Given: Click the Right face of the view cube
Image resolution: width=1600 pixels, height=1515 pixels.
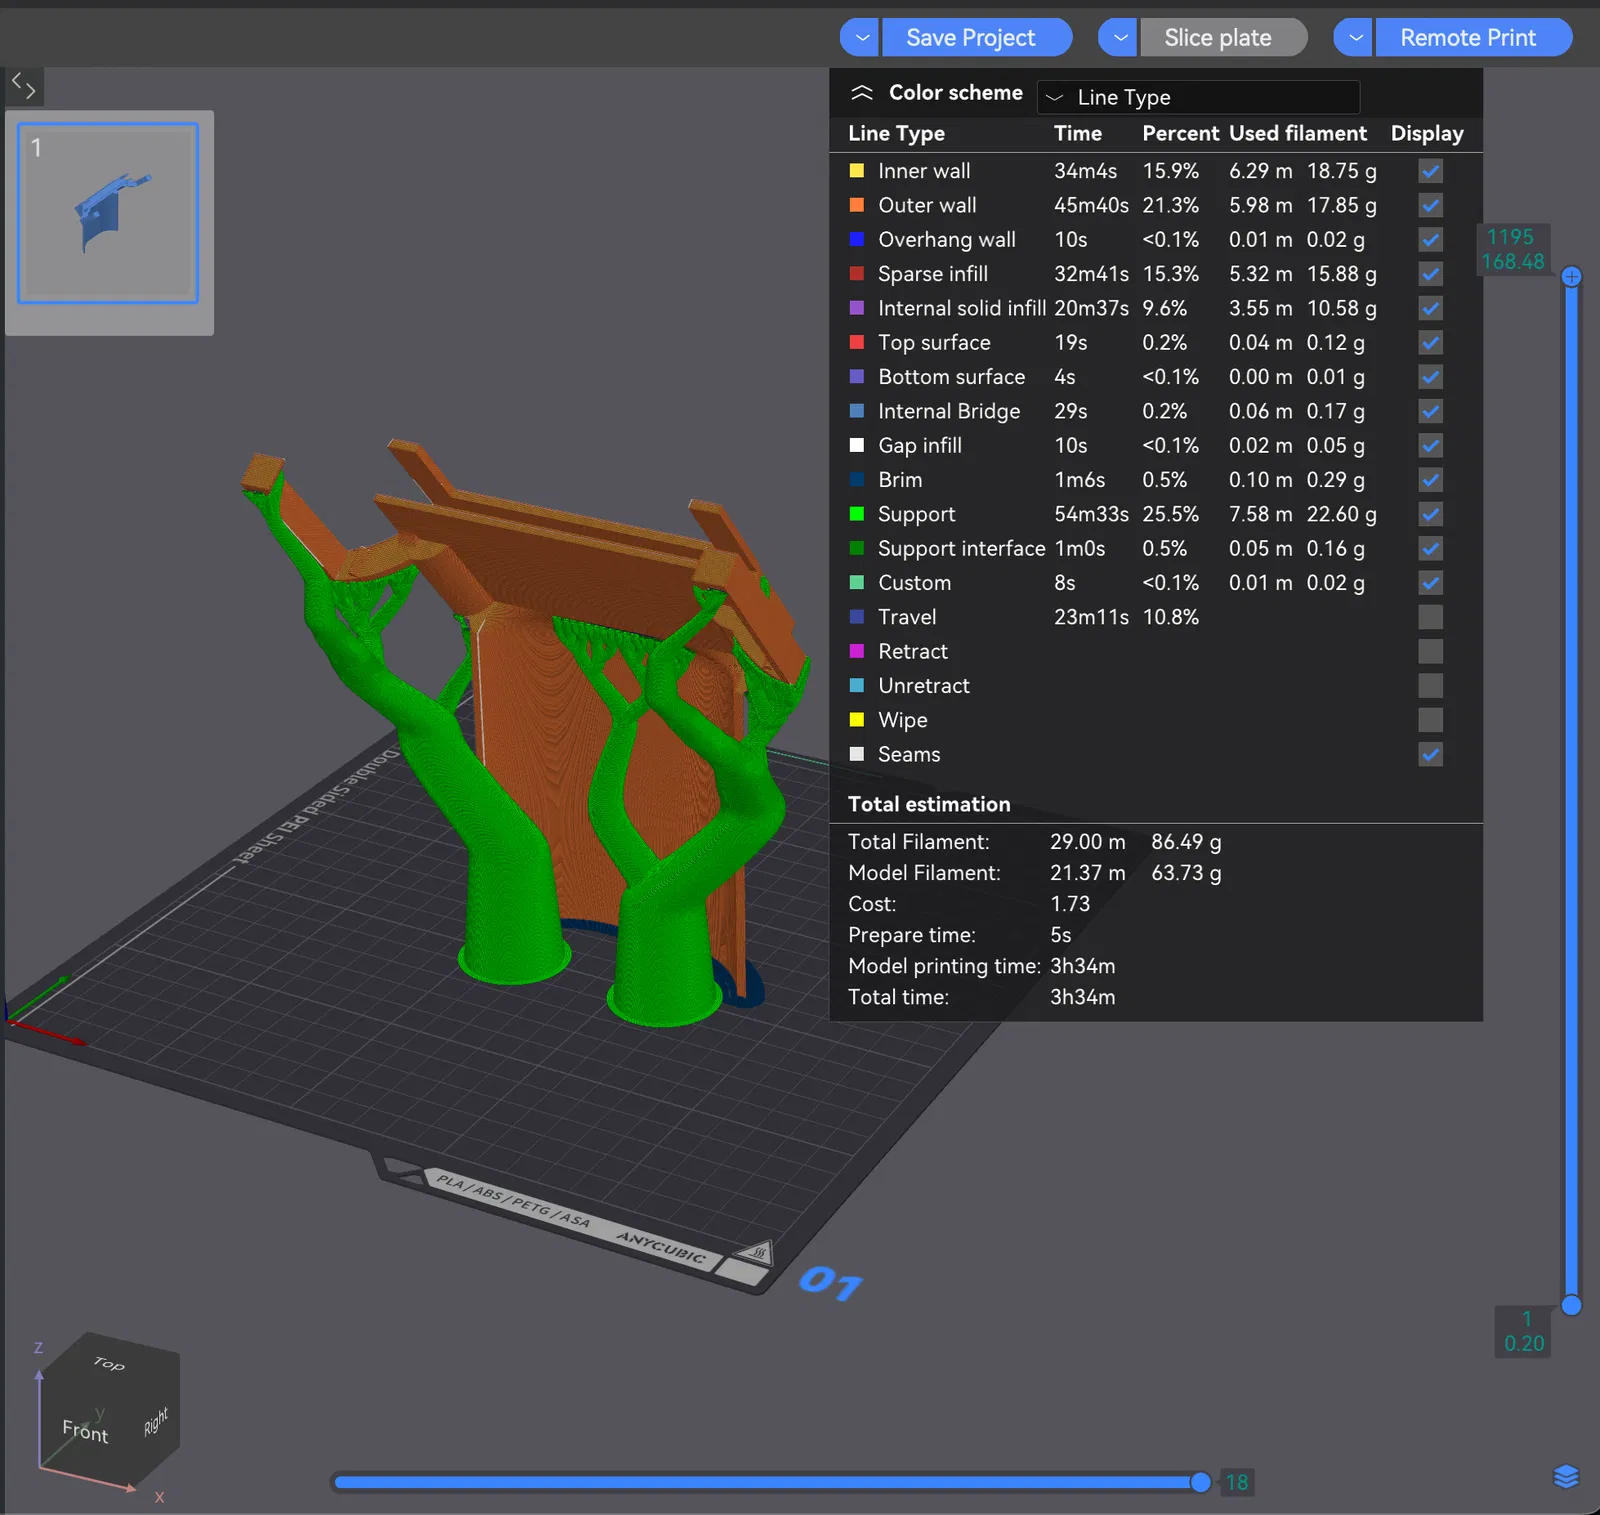Looking at the screenshot, I should [156, 1421].
